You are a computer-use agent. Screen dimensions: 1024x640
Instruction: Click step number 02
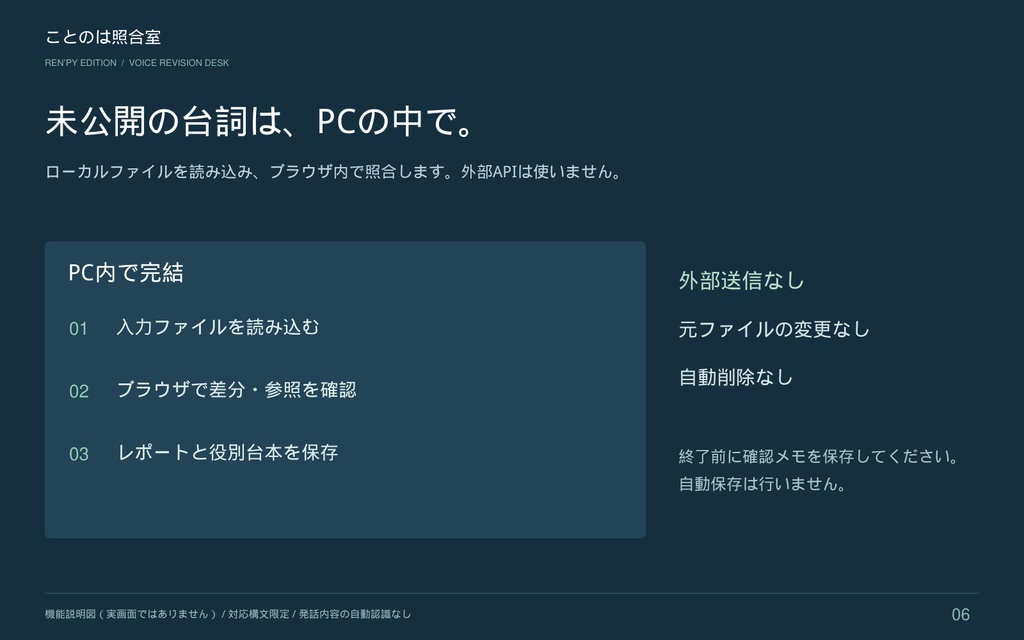[x=79, y=391]
